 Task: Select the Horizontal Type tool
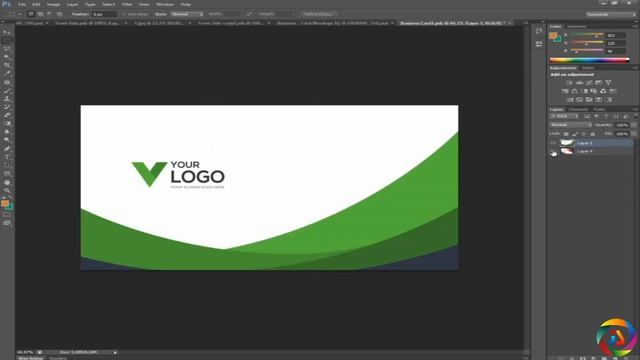pos(7,157)
